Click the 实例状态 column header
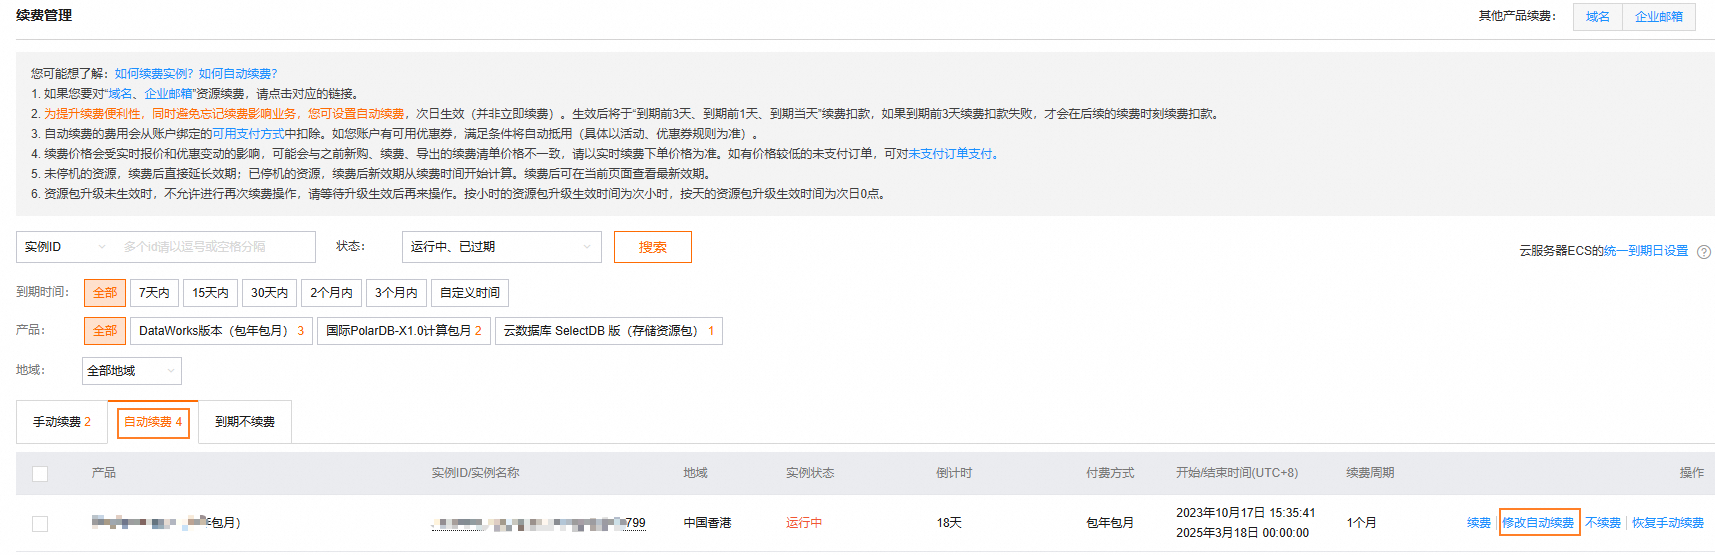The image size is (1715, 555). (810, 473)
